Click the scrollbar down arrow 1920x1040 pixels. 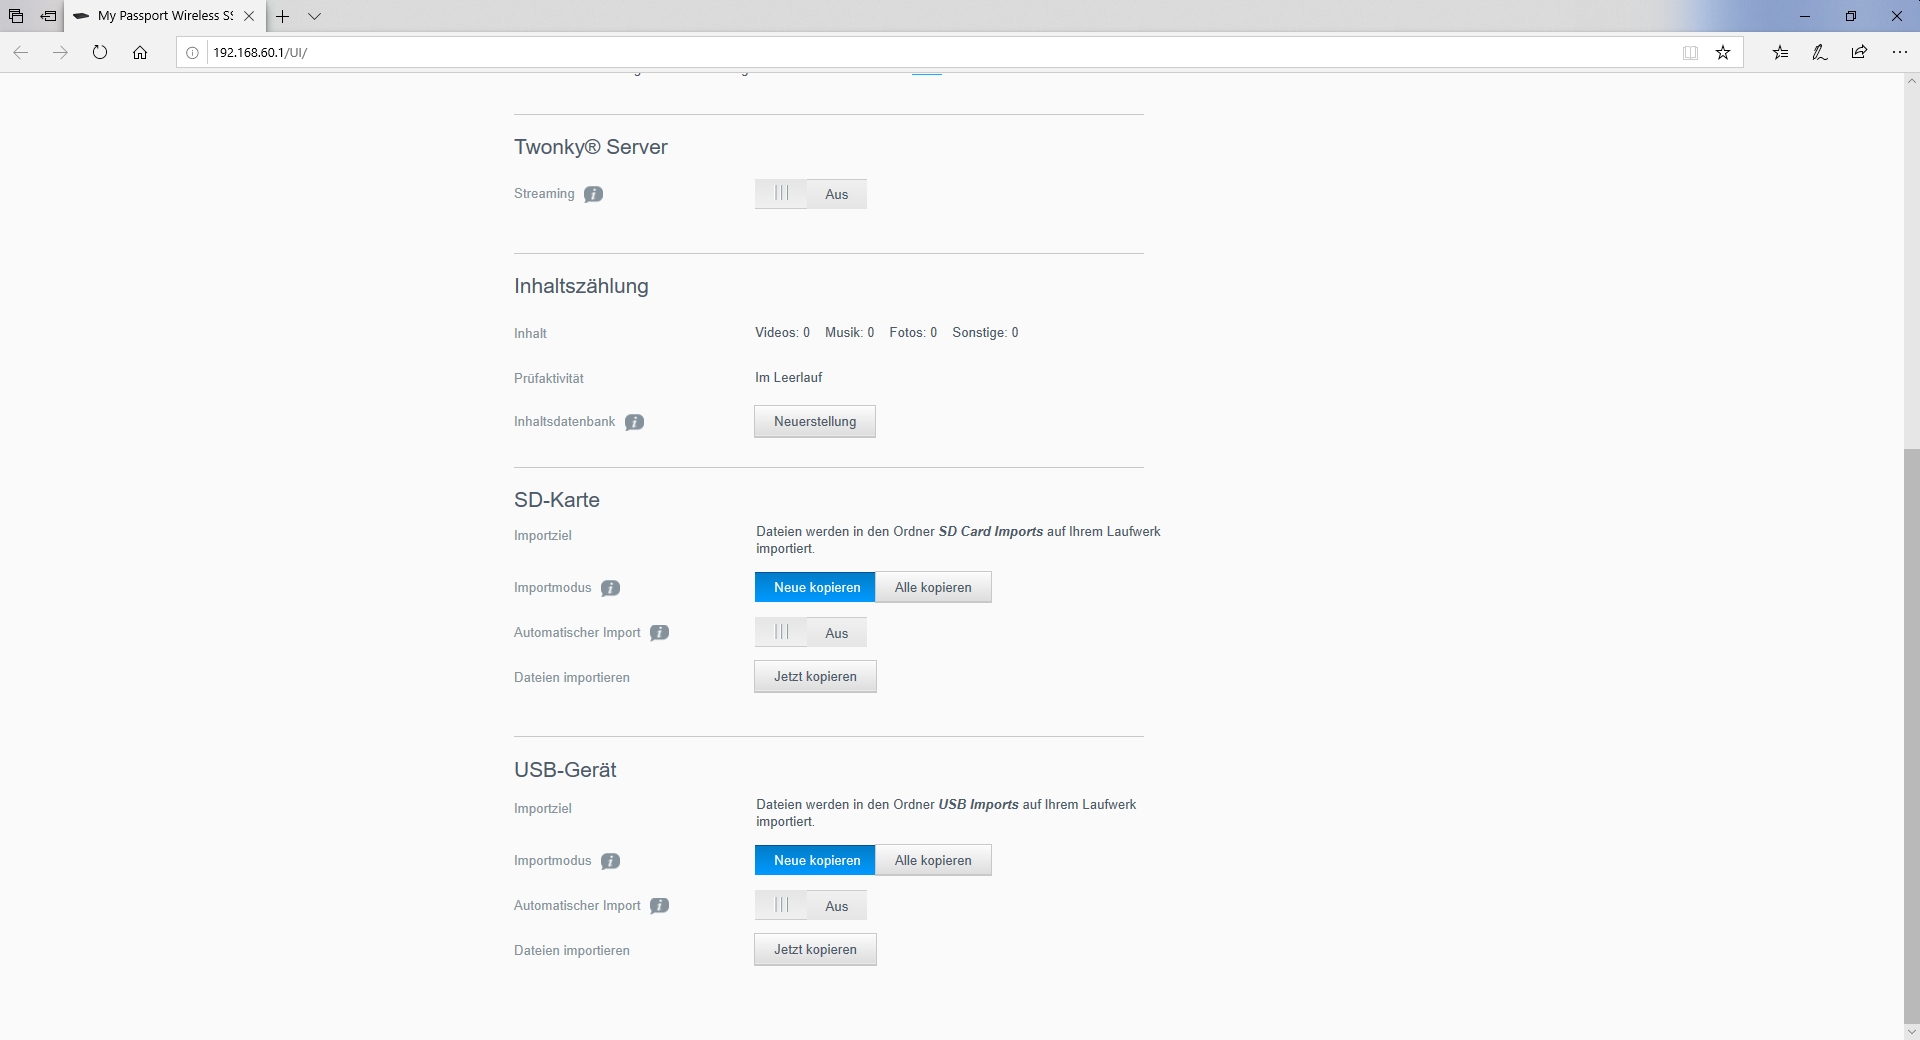(x=1911, y=1031)
